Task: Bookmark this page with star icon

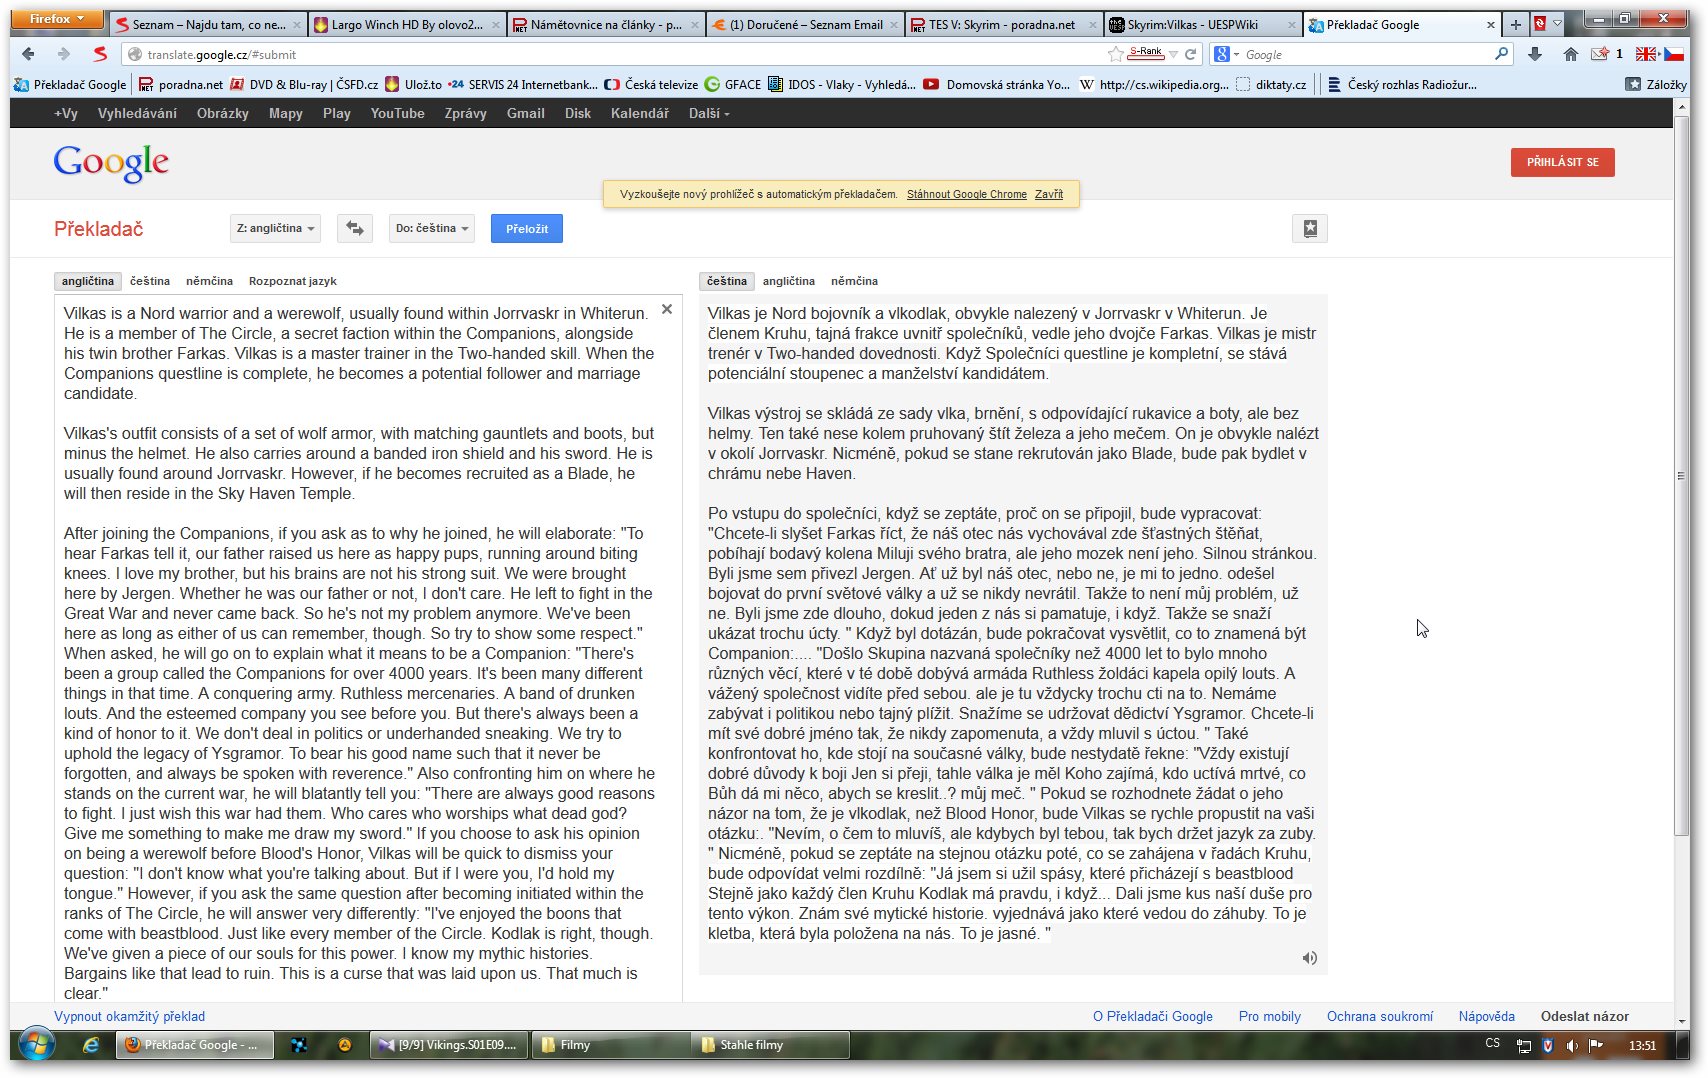Action: click(1115, 54)
